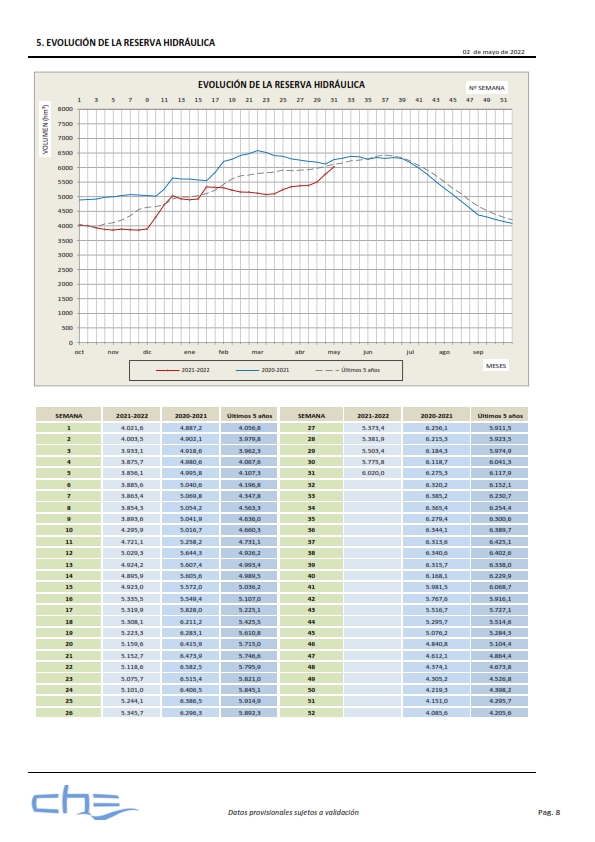
Task: Select table cell '5.727,1'
Action: [500, 610]
